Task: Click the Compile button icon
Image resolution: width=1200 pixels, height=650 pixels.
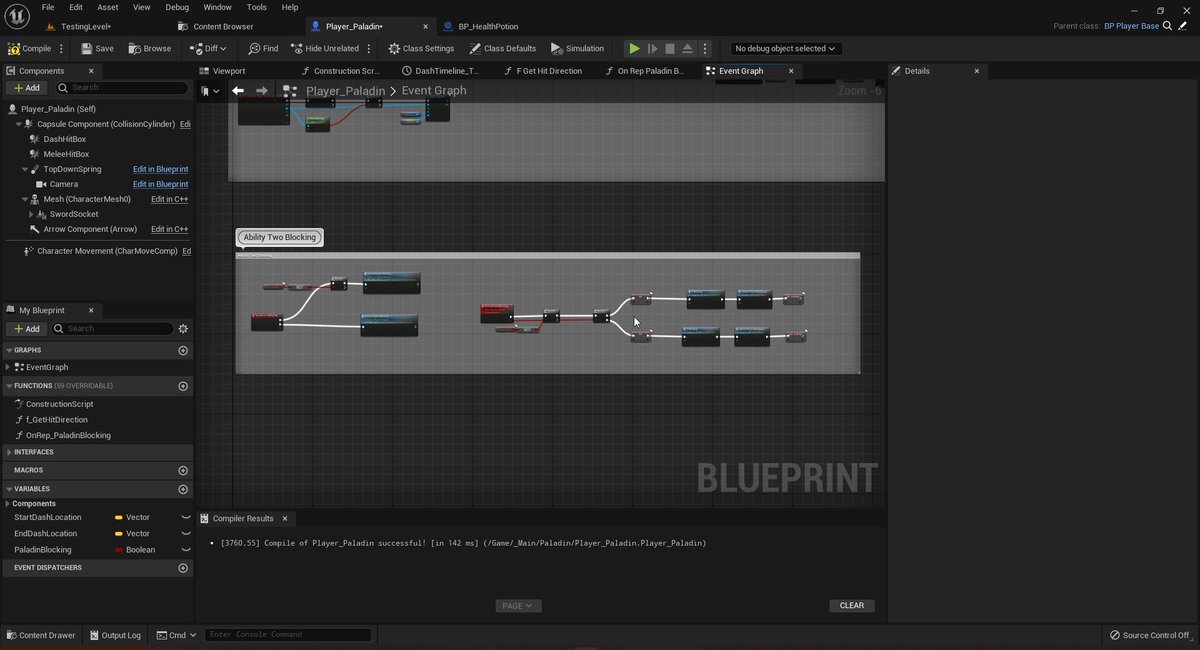Action: (x=14, y=48)
